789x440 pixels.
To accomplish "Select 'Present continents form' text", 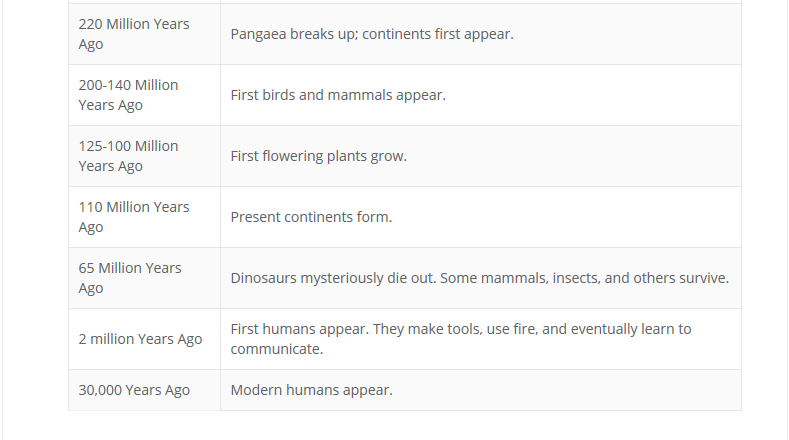I will pyautogui.click(x=311, y=217).
